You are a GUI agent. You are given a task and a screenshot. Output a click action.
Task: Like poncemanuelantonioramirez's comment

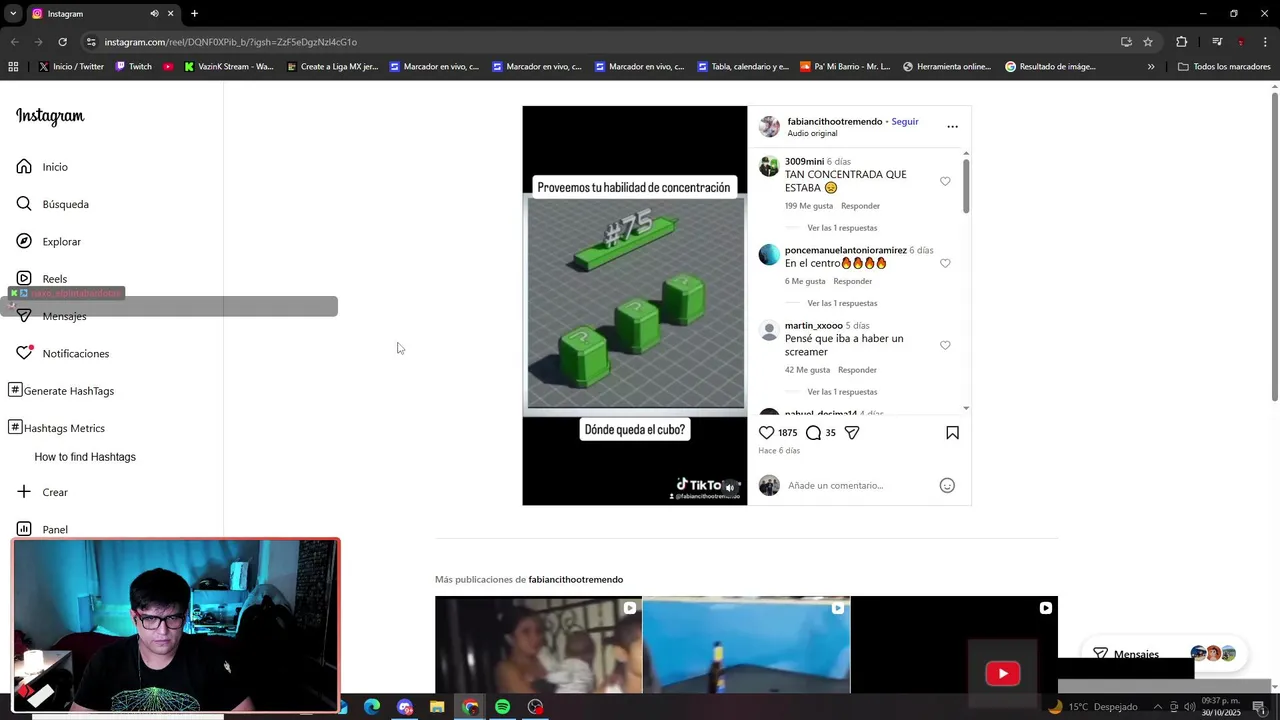click(945, 263)
